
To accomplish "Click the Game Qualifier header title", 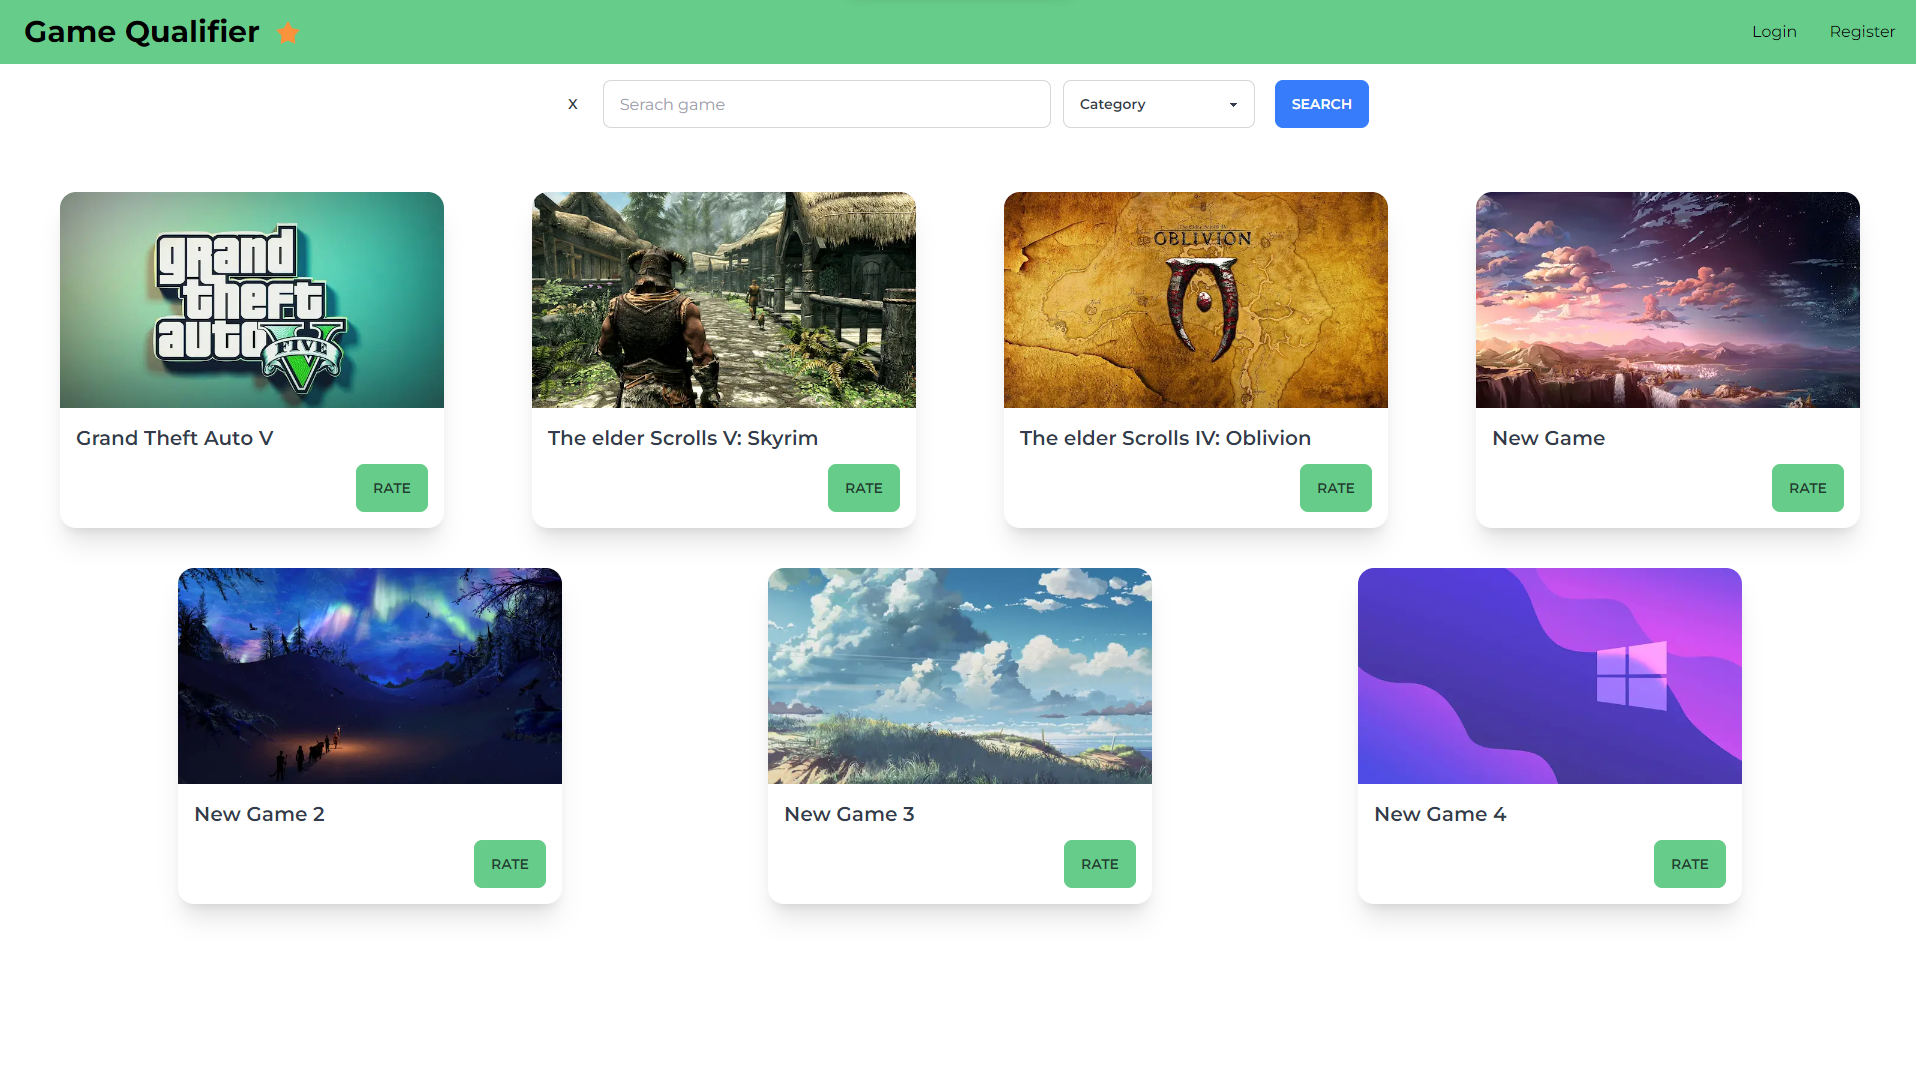I will (x=142, y=31).
